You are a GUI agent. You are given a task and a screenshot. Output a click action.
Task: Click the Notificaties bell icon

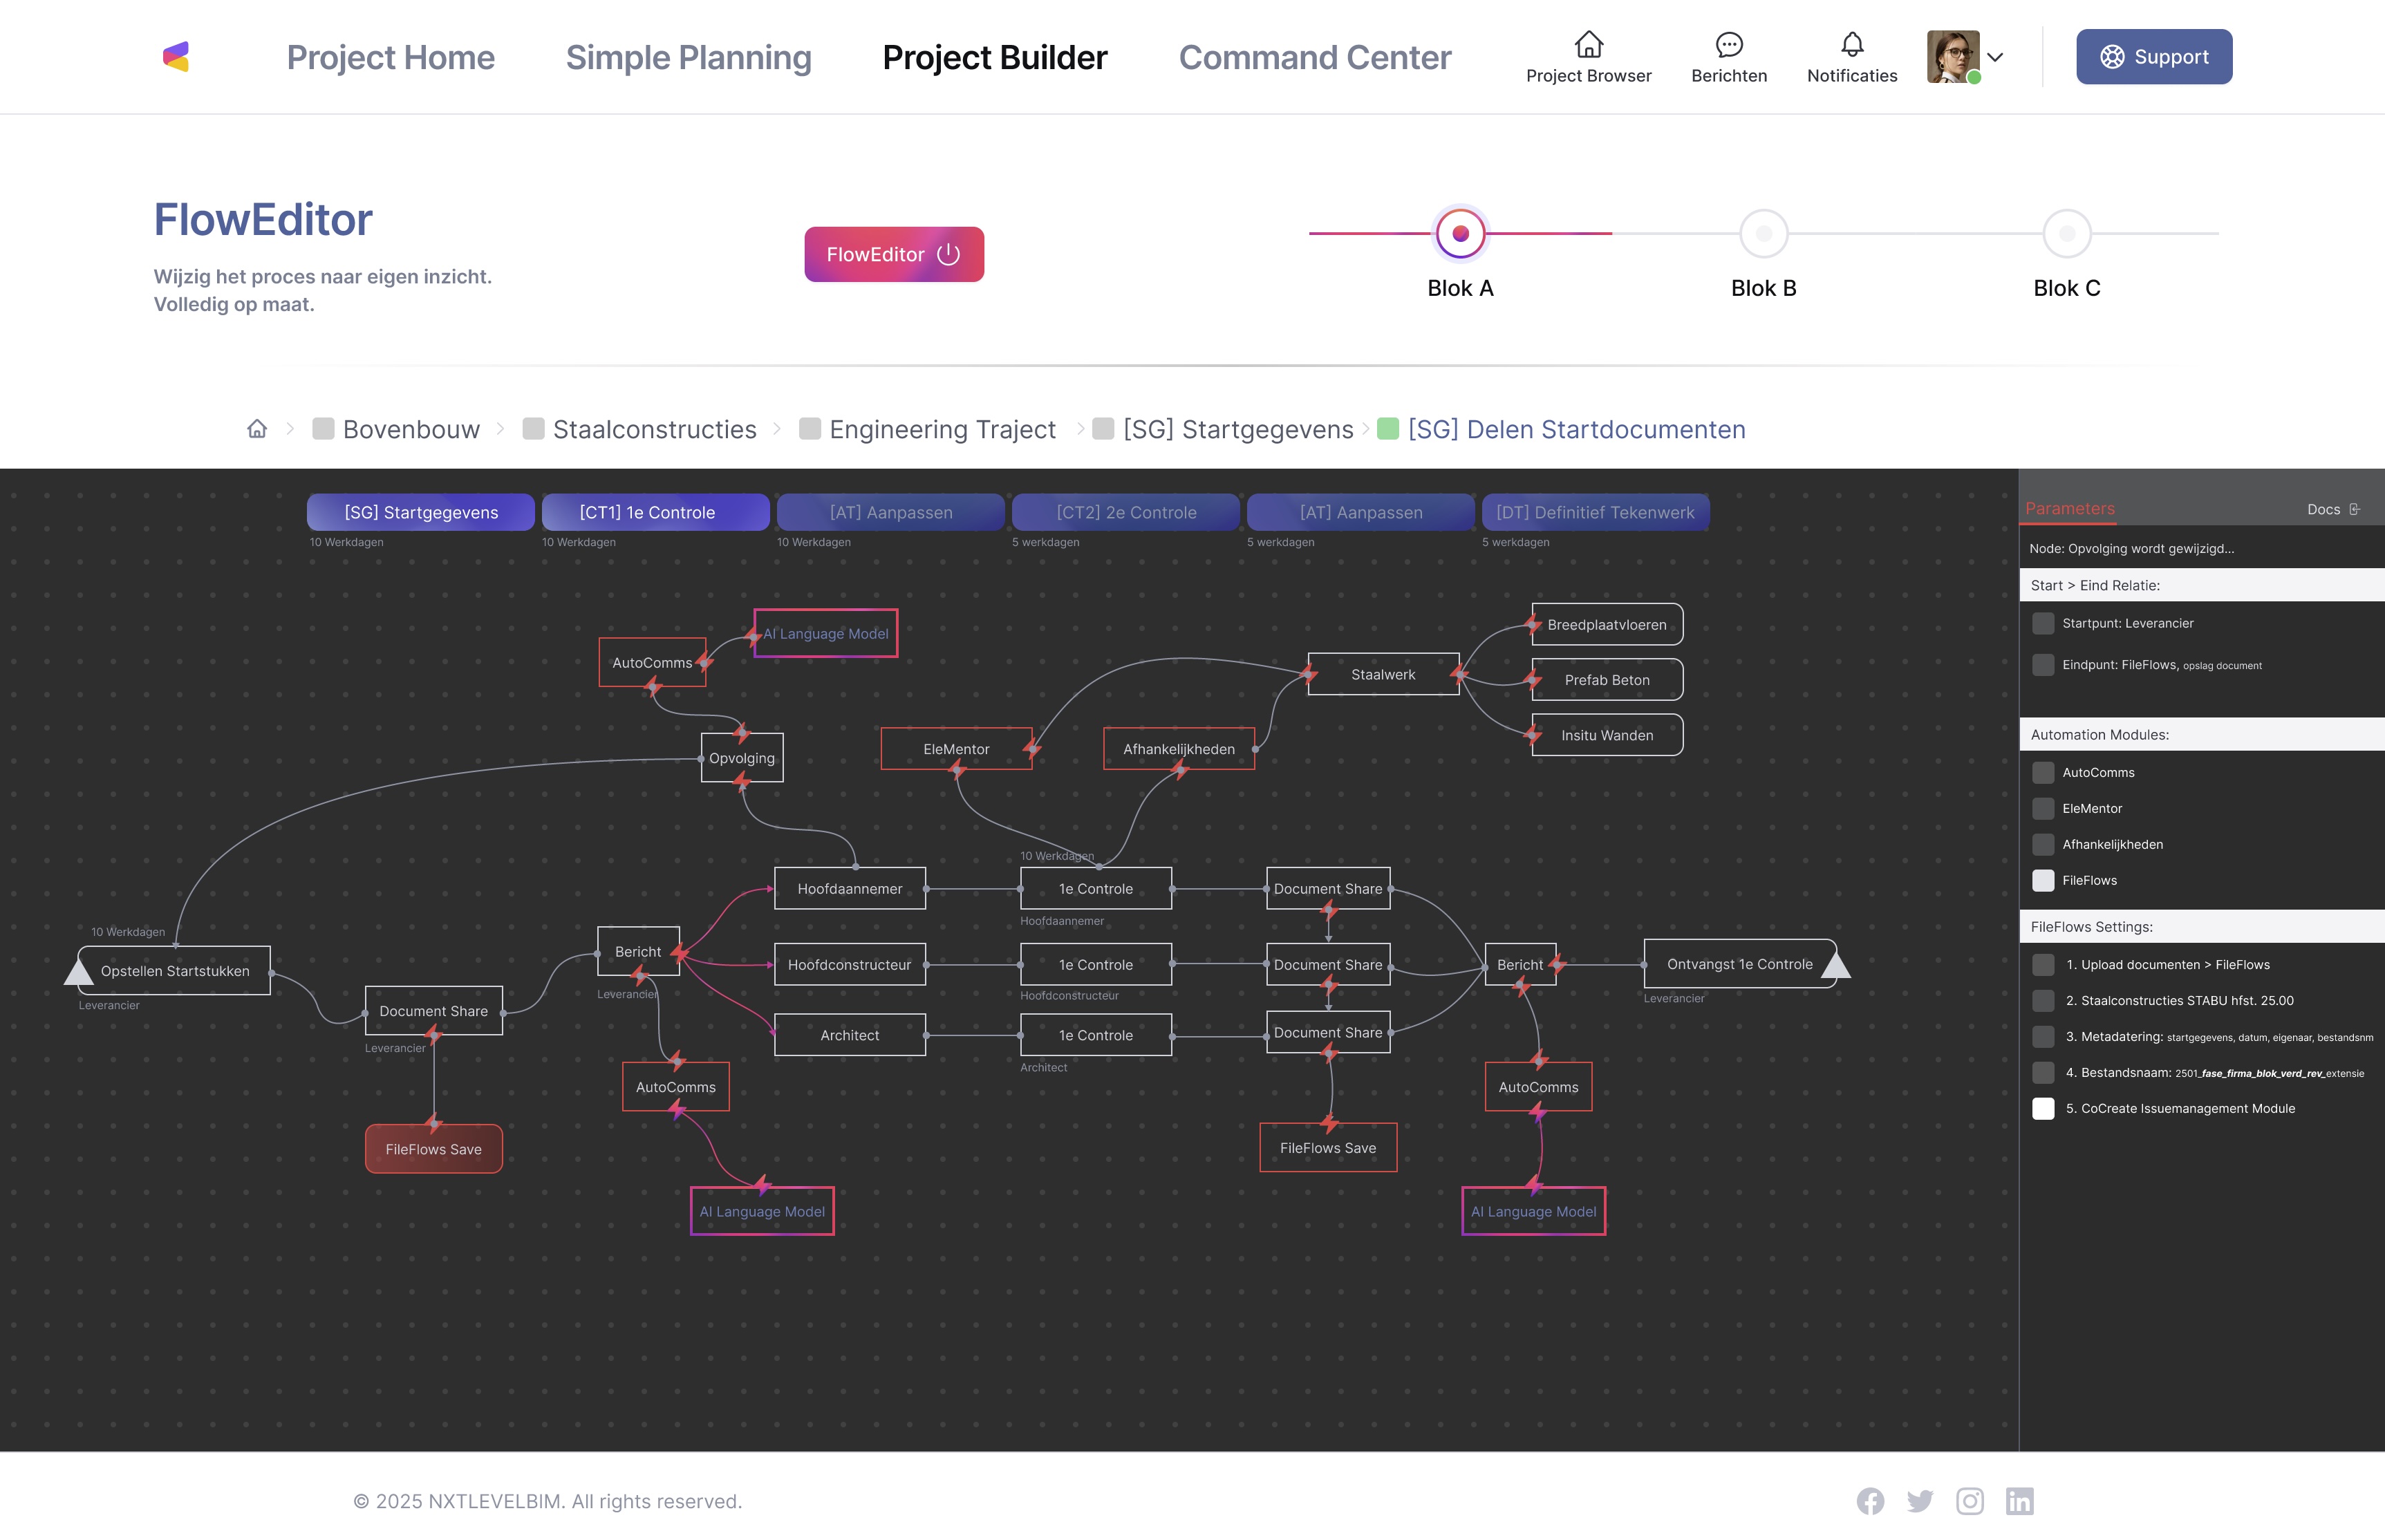(x=1851, y=45)
